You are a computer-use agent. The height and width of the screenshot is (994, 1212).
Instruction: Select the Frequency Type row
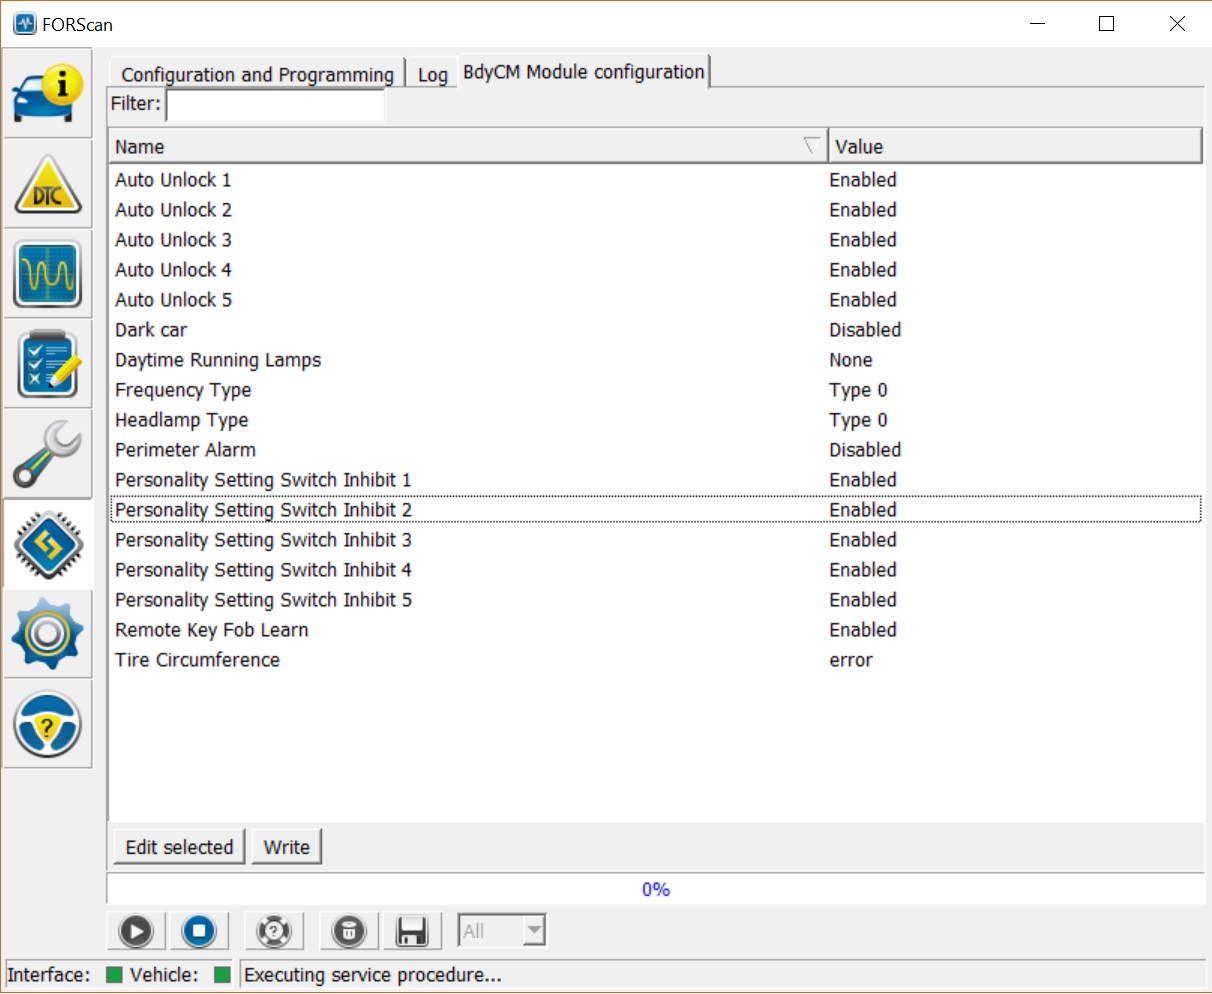click(x=656, y=390)
